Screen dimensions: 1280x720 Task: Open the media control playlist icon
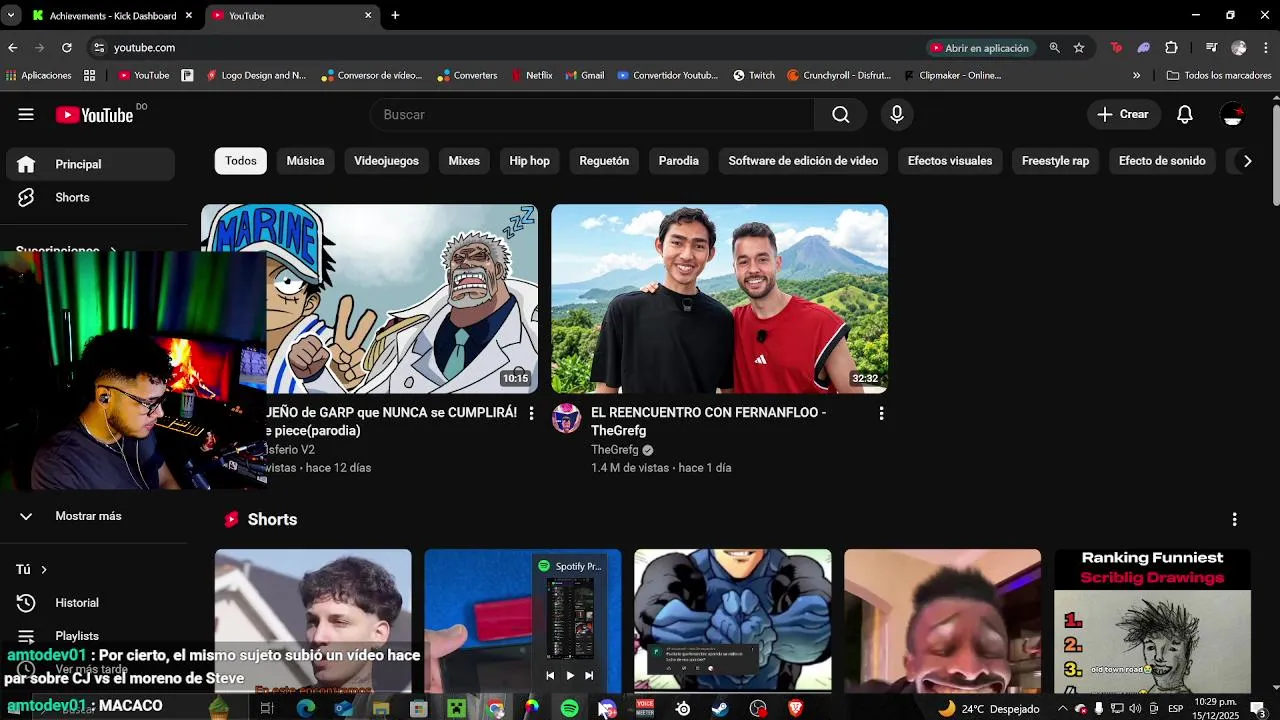1211,47
